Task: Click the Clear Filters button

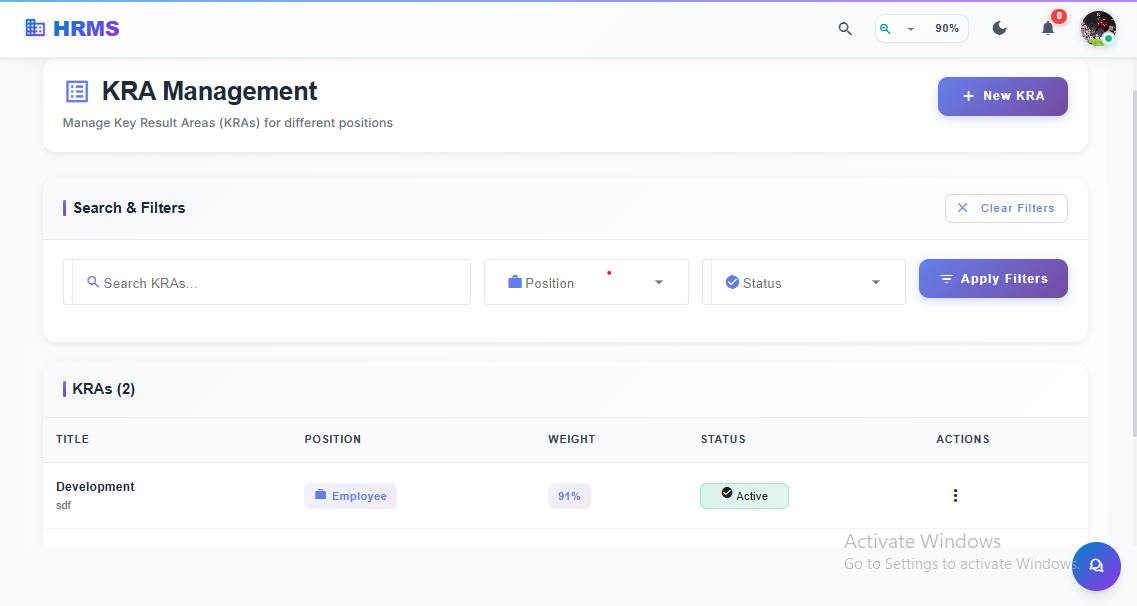Action: [x=1006, y=208]
